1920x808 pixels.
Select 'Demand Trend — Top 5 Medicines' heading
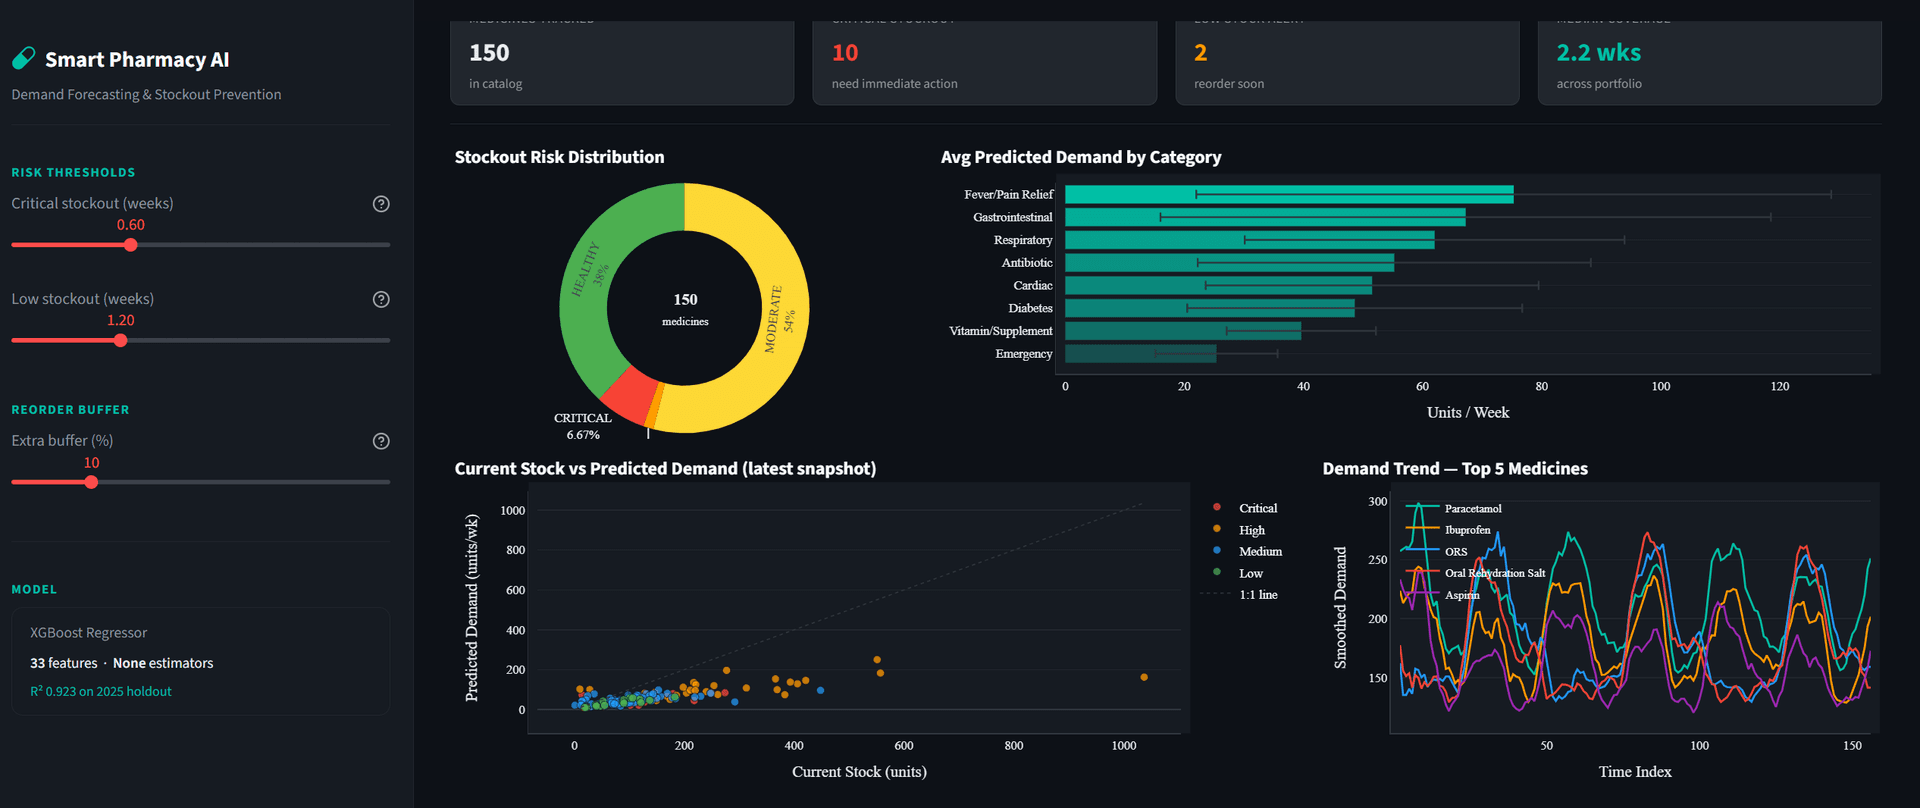[x=1455, y=469]
